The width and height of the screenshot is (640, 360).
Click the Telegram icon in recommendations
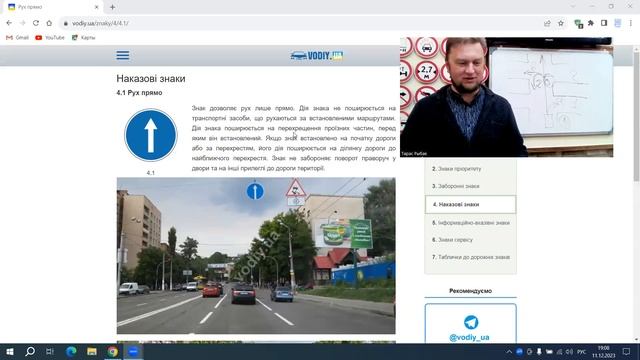click(x=471, y=322)
